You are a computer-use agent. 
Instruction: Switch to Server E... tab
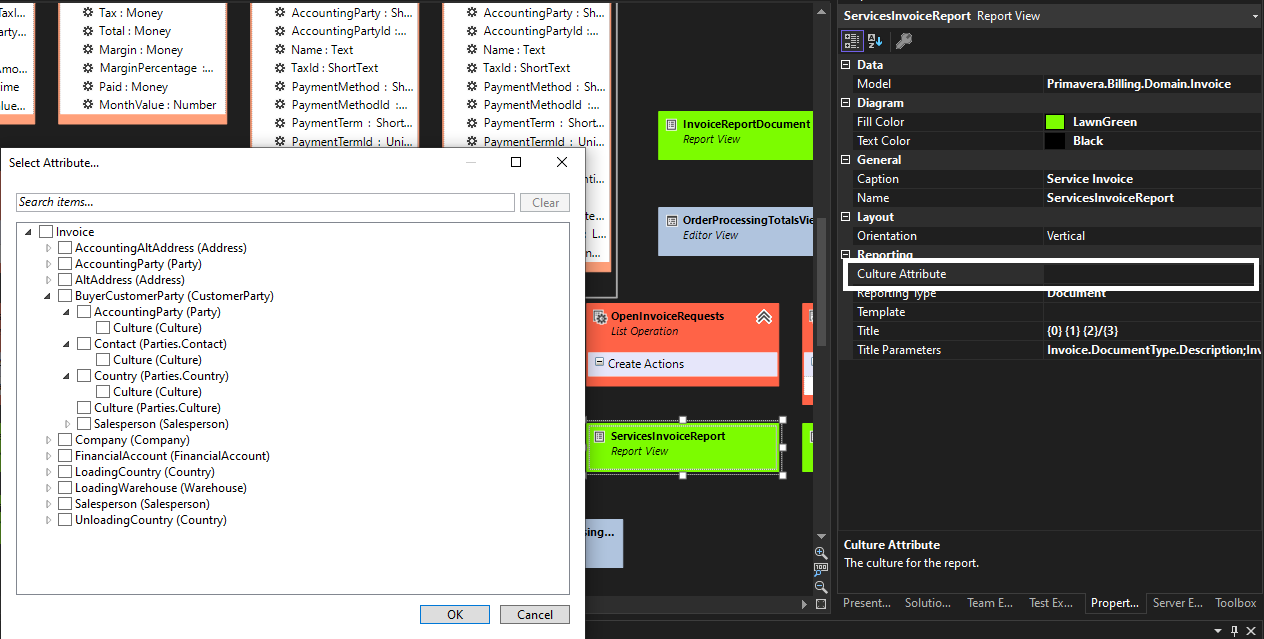pos(1177,603)
